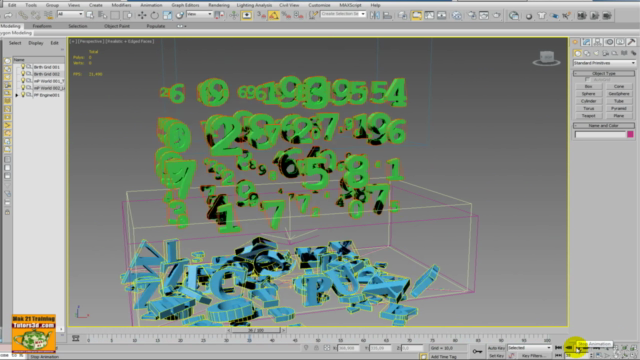The height and width of the screenshot is (360, 640).
Task: Click the object name input field
Action: (x=600, y=134)
